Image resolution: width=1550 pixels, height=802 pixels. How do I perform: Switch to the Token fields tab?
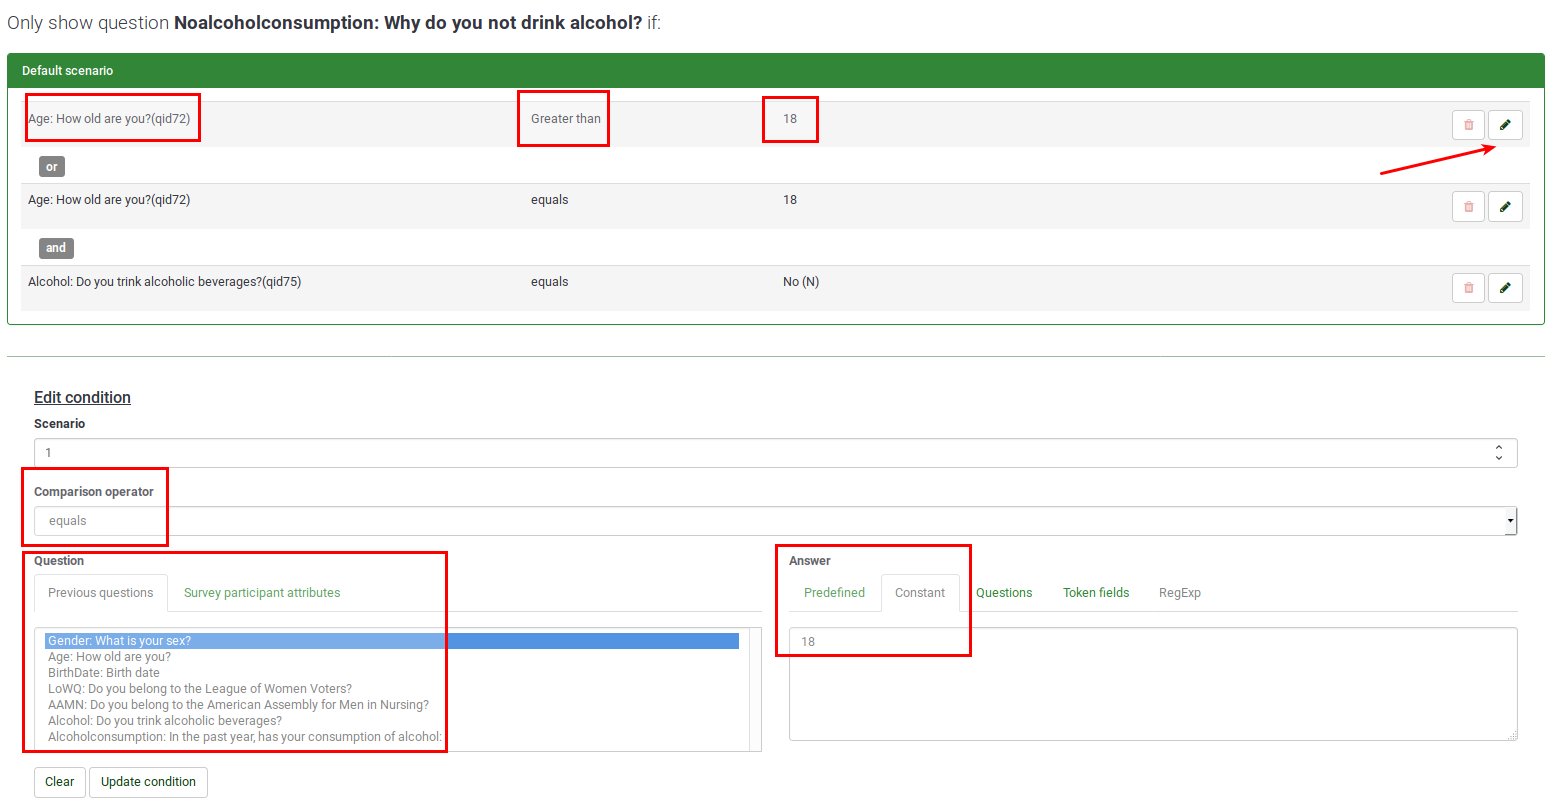click(1096, 593)
